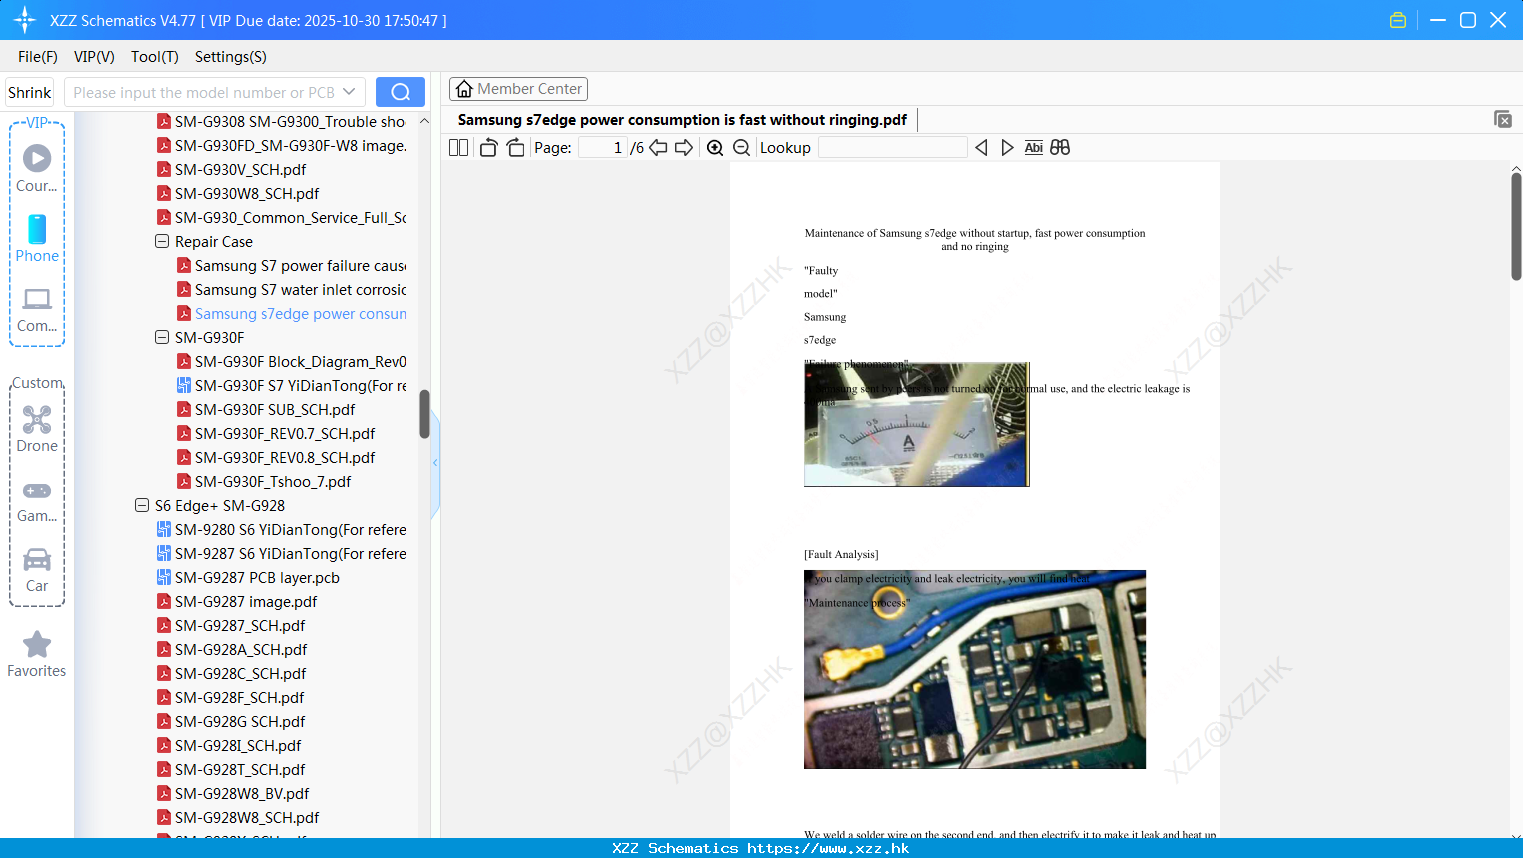Click the page number field
The height and width of the screenshot is (858, 1523).
tap(603, 147)
